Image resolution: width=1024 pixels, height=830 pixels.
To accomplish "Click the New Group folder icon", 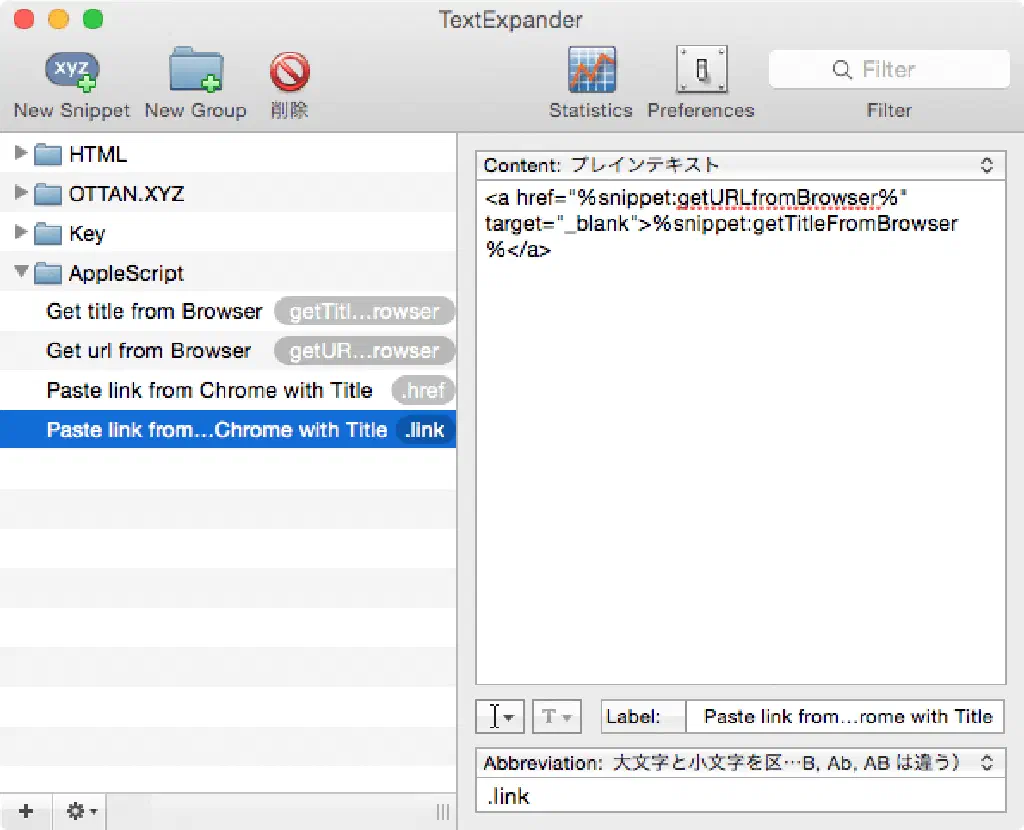I will point(195,72).
